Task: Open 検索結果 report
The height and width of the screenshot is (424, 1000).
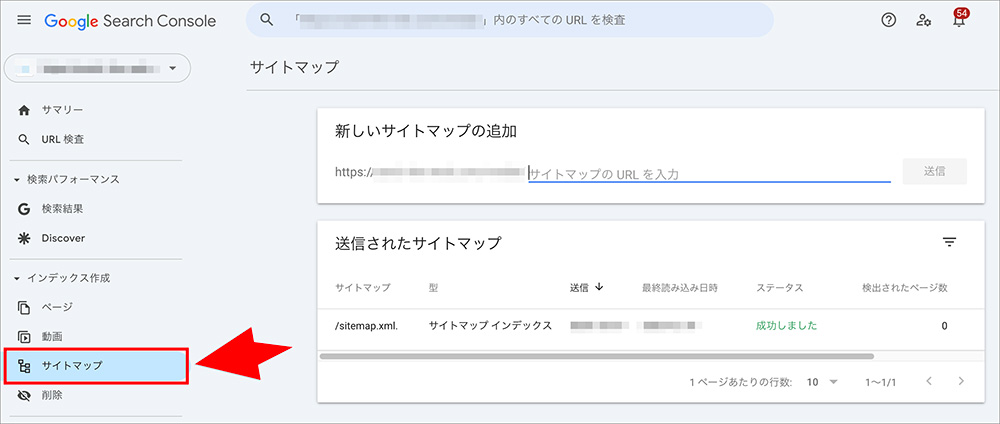Action: (x=62, y=209)
